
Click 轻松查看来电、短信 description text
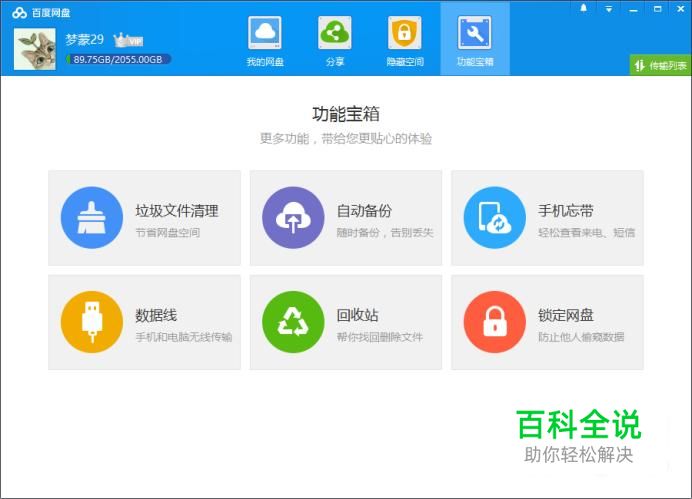click(587, 233)
